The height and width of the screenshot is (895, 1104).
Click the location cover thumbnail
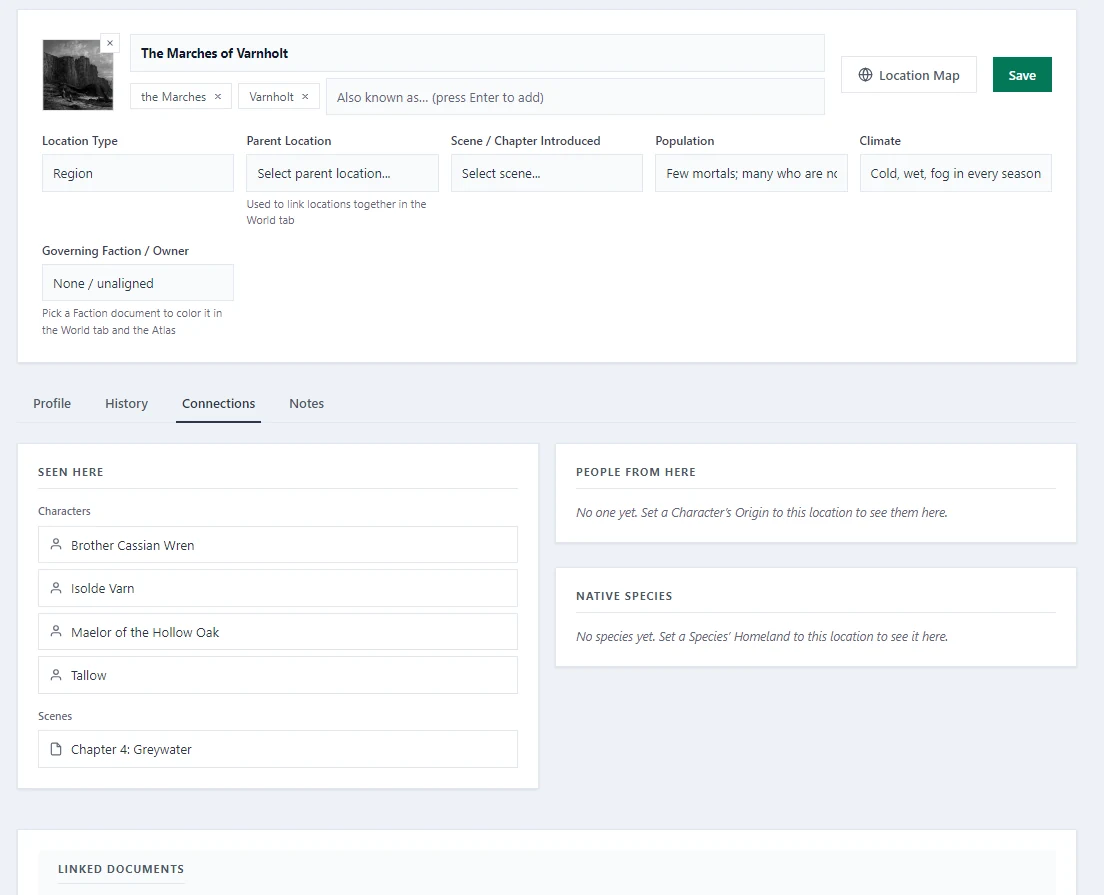pos(77,75)
